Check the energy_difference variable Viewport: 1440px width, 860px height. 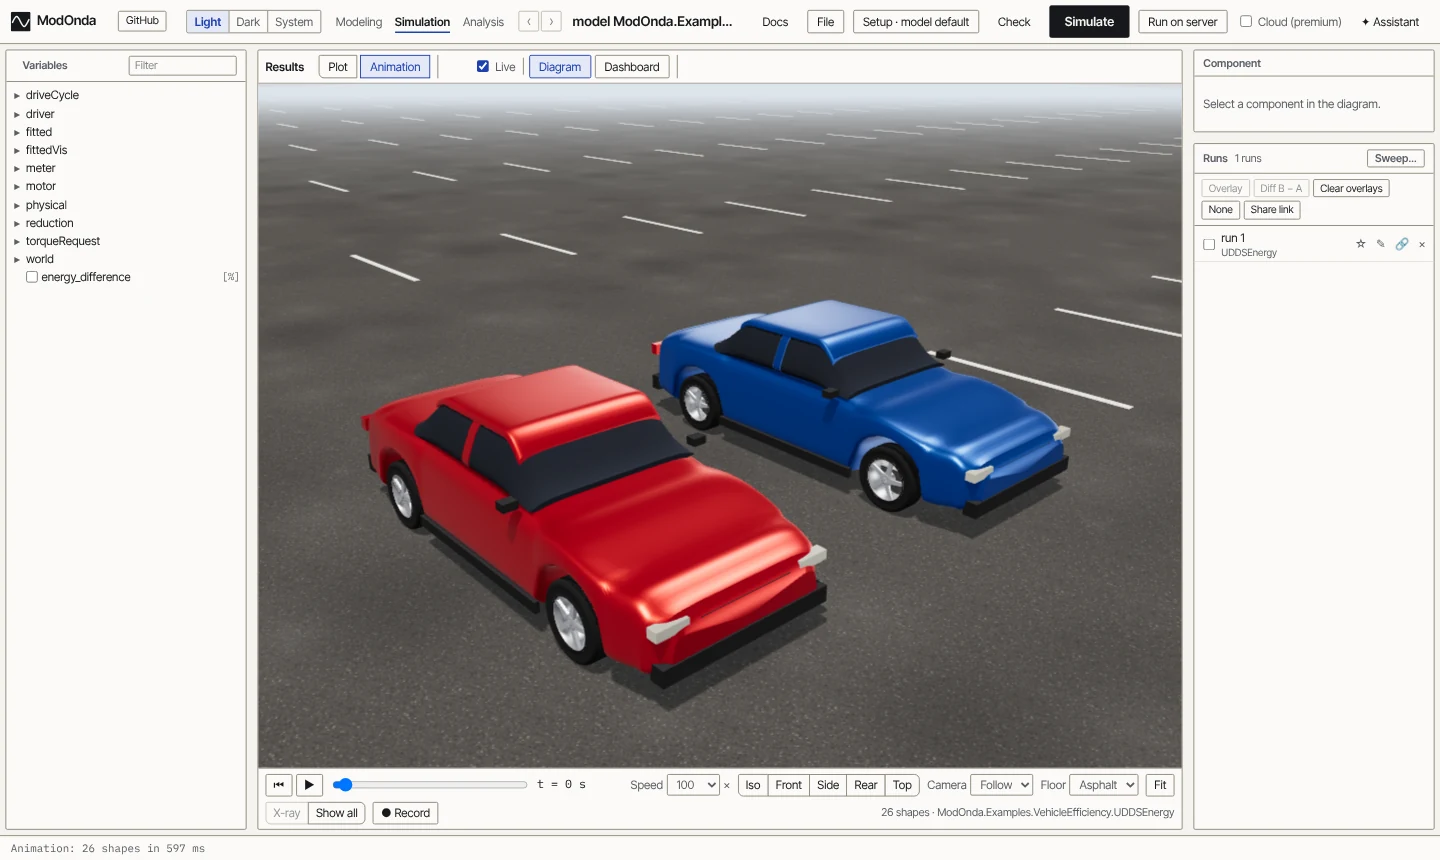(32, 277)
